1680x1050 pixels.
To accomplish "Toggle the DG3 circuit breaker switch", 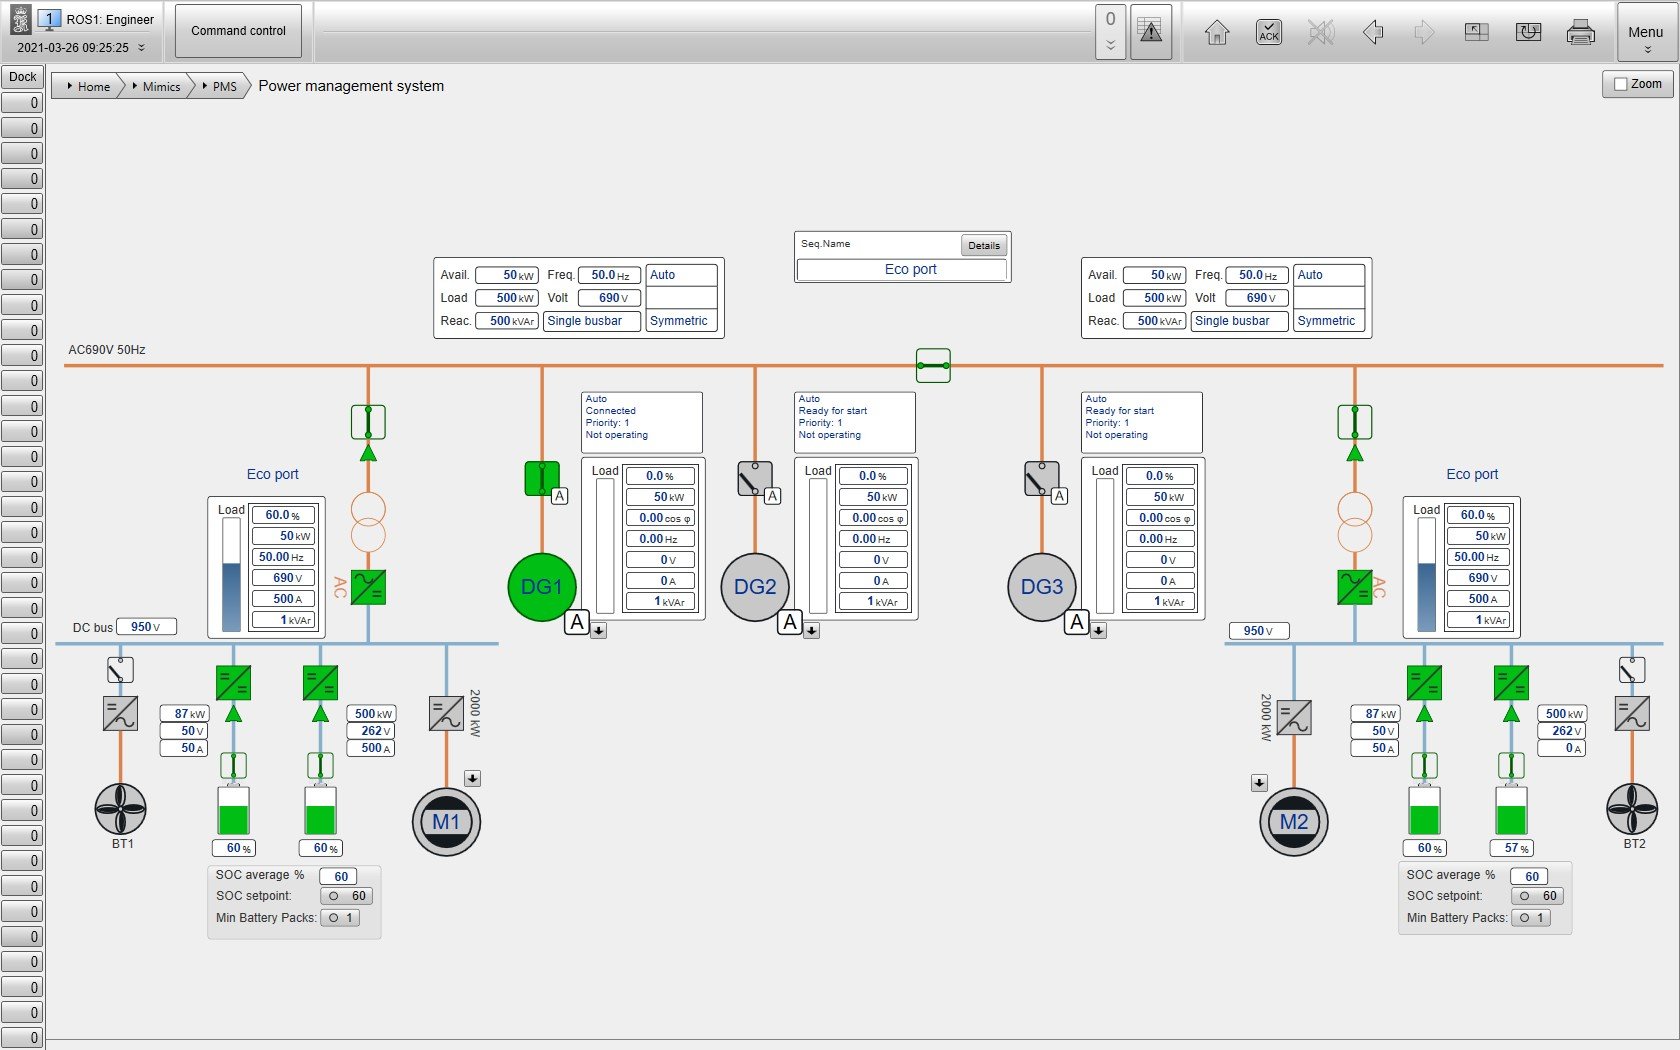I will 1041,479.
